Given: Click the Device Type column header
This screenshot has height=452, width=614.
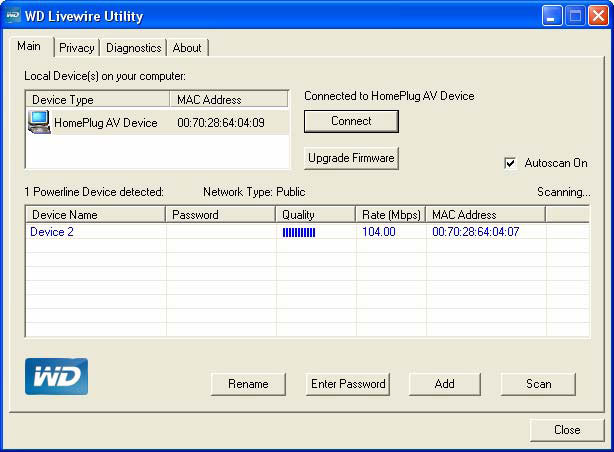Looking at the screenshot, I should (x=98, y=99).
